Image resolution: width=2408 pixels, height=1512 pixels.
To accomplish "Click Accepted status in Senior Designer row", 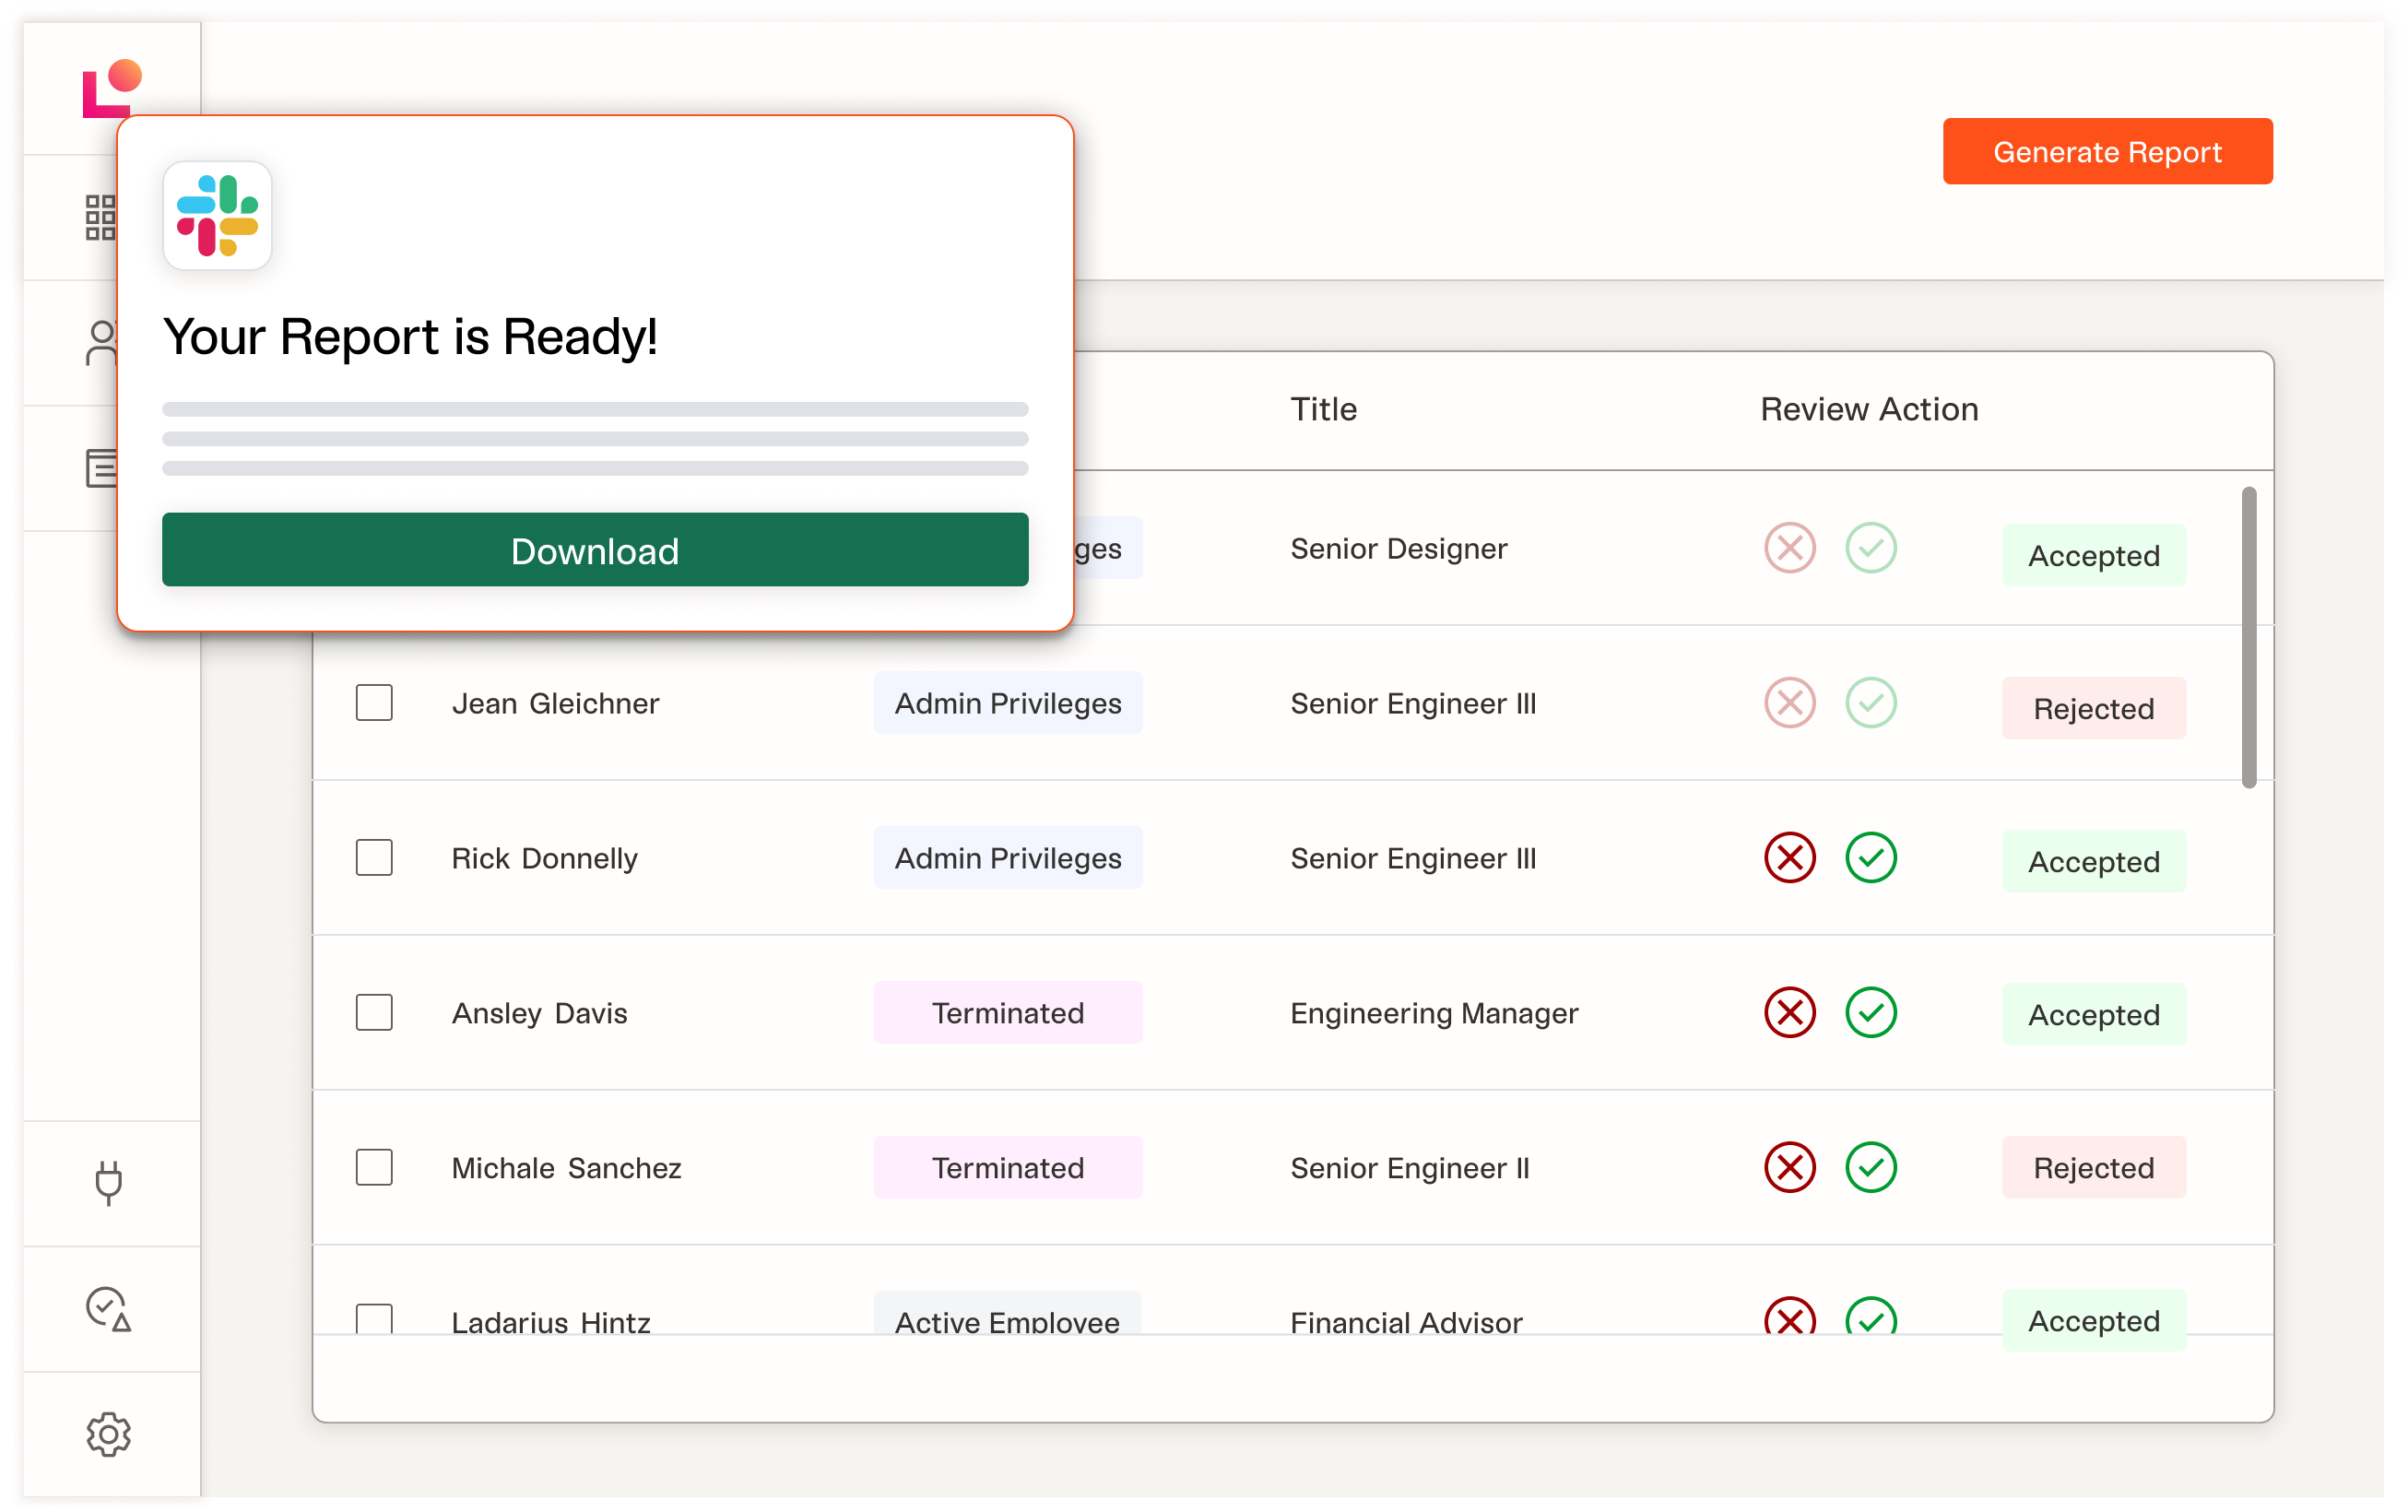I will [x=2094, y=555].
